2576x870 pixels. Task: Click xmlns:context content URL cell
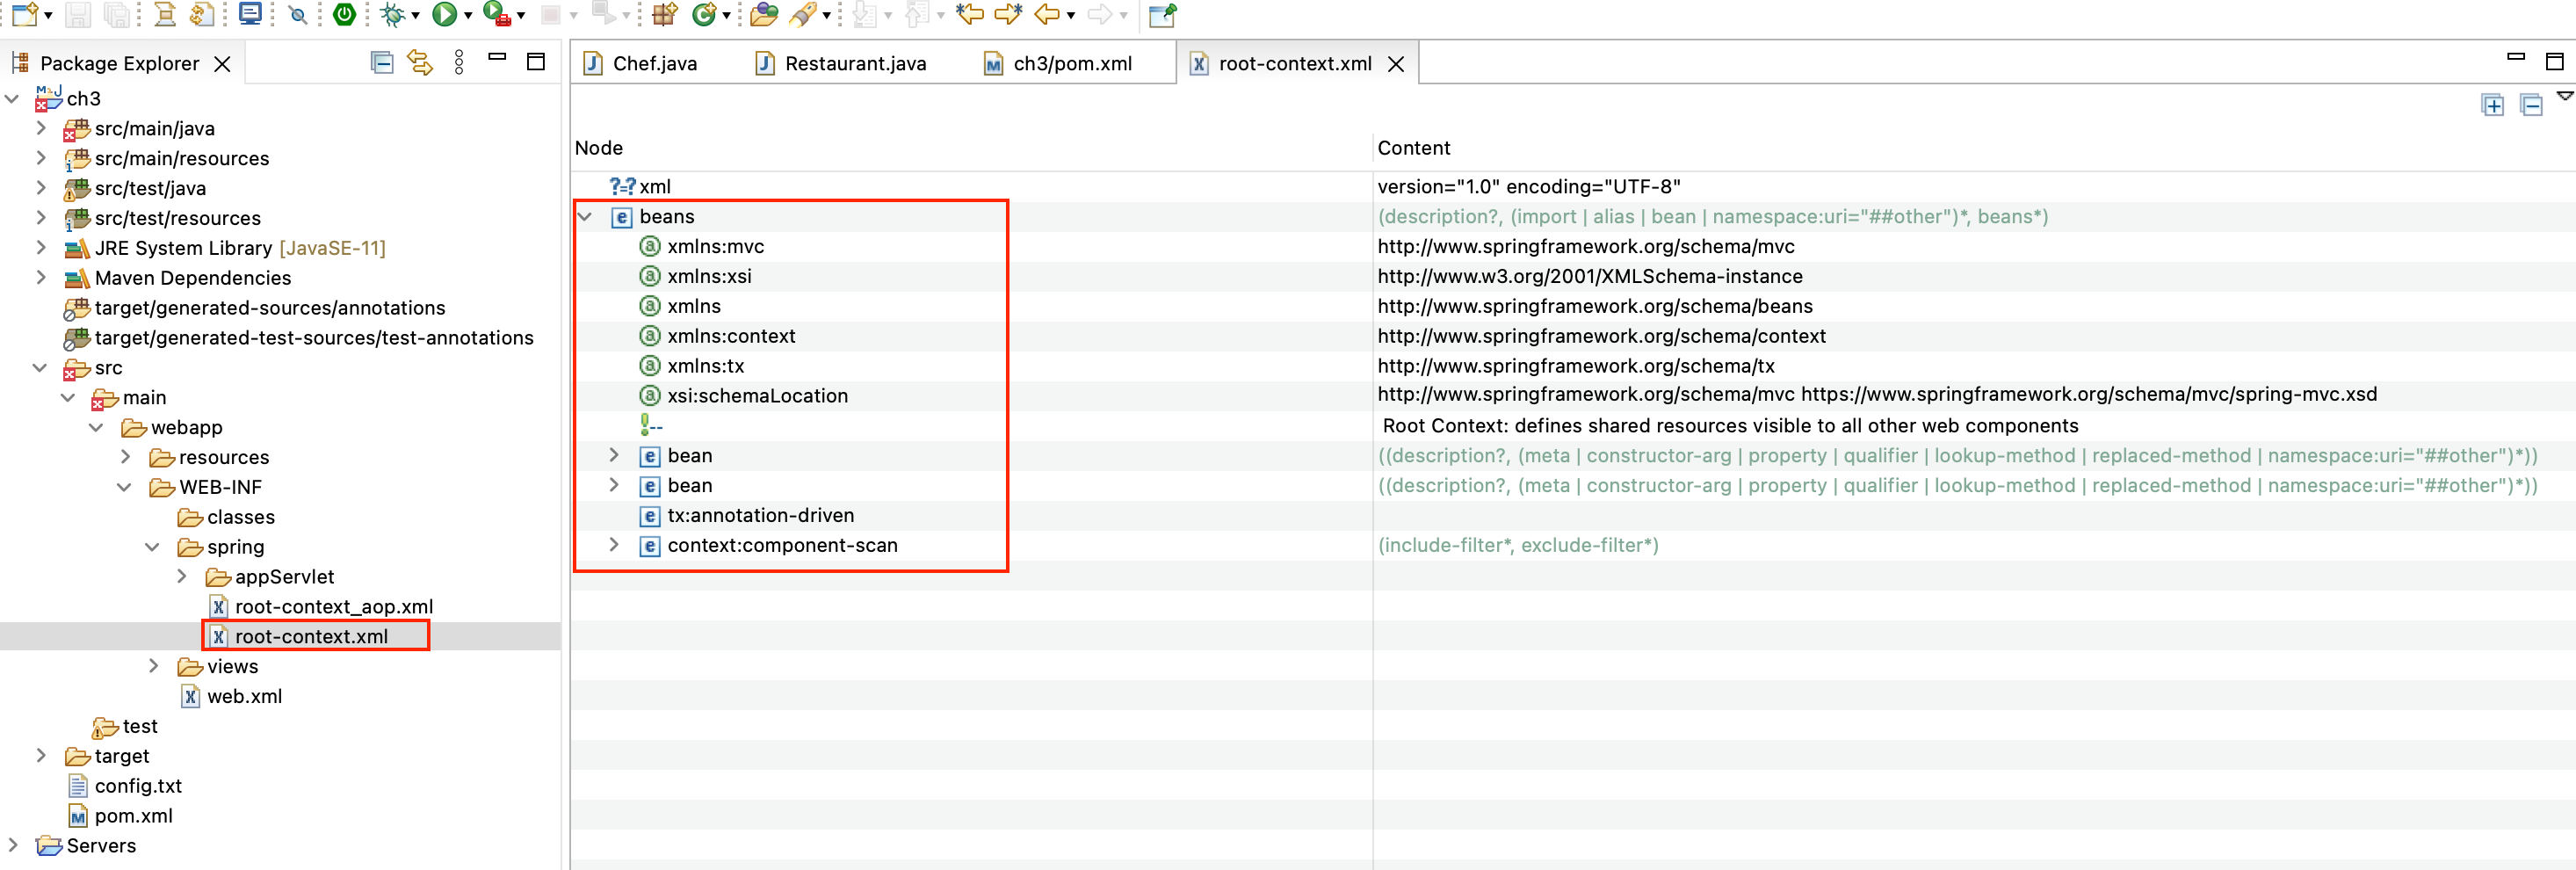click(x=1601, y=336)
